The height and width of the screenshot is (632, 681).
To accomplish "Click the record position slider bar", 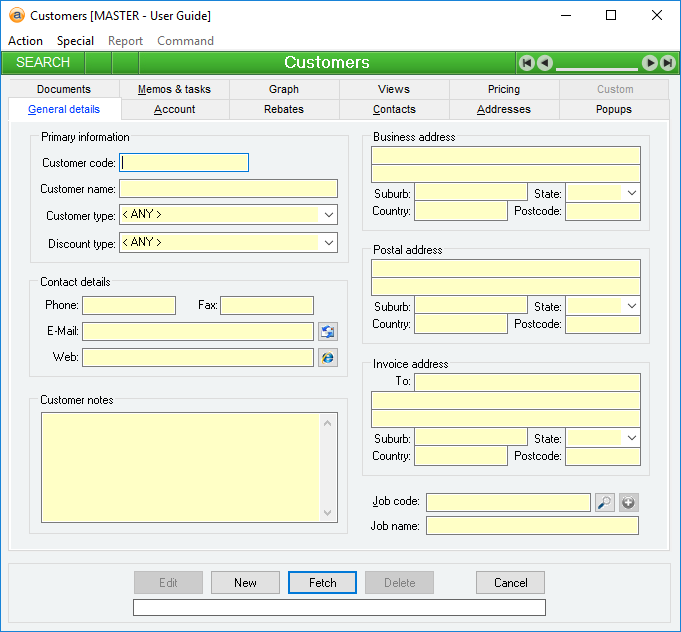I will (596, 67).
